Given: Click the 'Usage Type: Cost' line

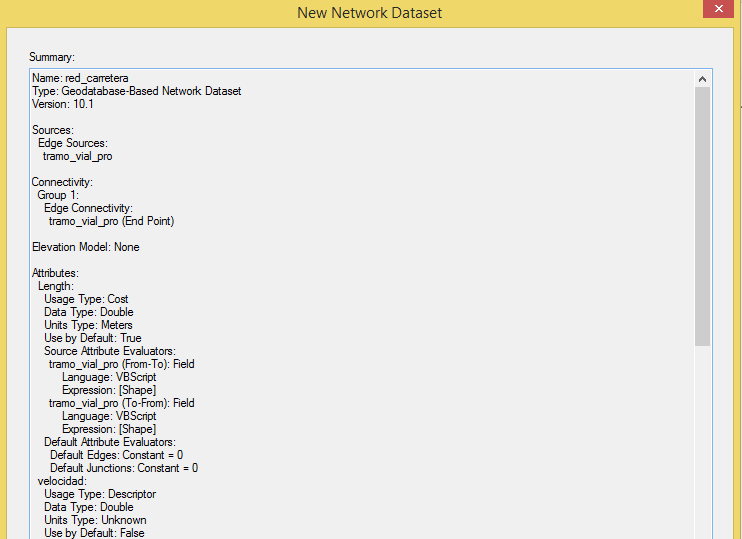Looking at the screenshot, I should [x=86, y=299].
